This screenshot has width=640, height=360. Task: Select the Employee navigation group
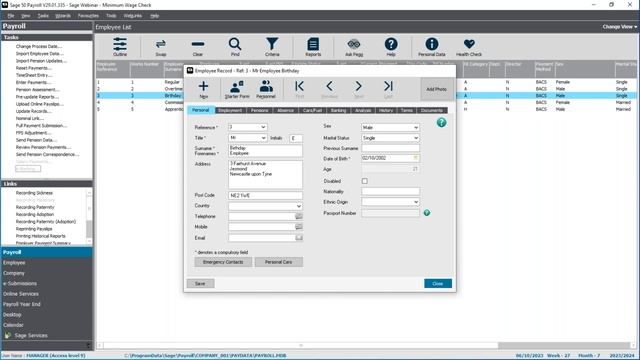coord(47,263)
